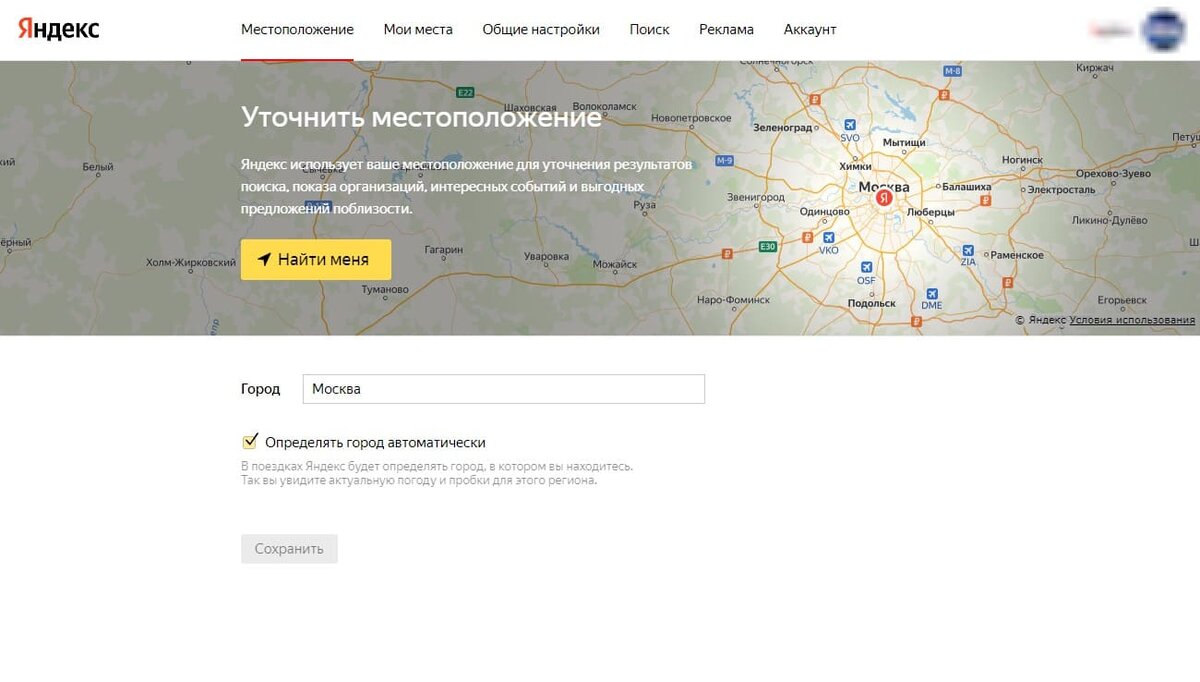The height and width of the screenshot is (682, 1200).
Task: Click the OSF airport icon on map
Action: pos(866,268)
